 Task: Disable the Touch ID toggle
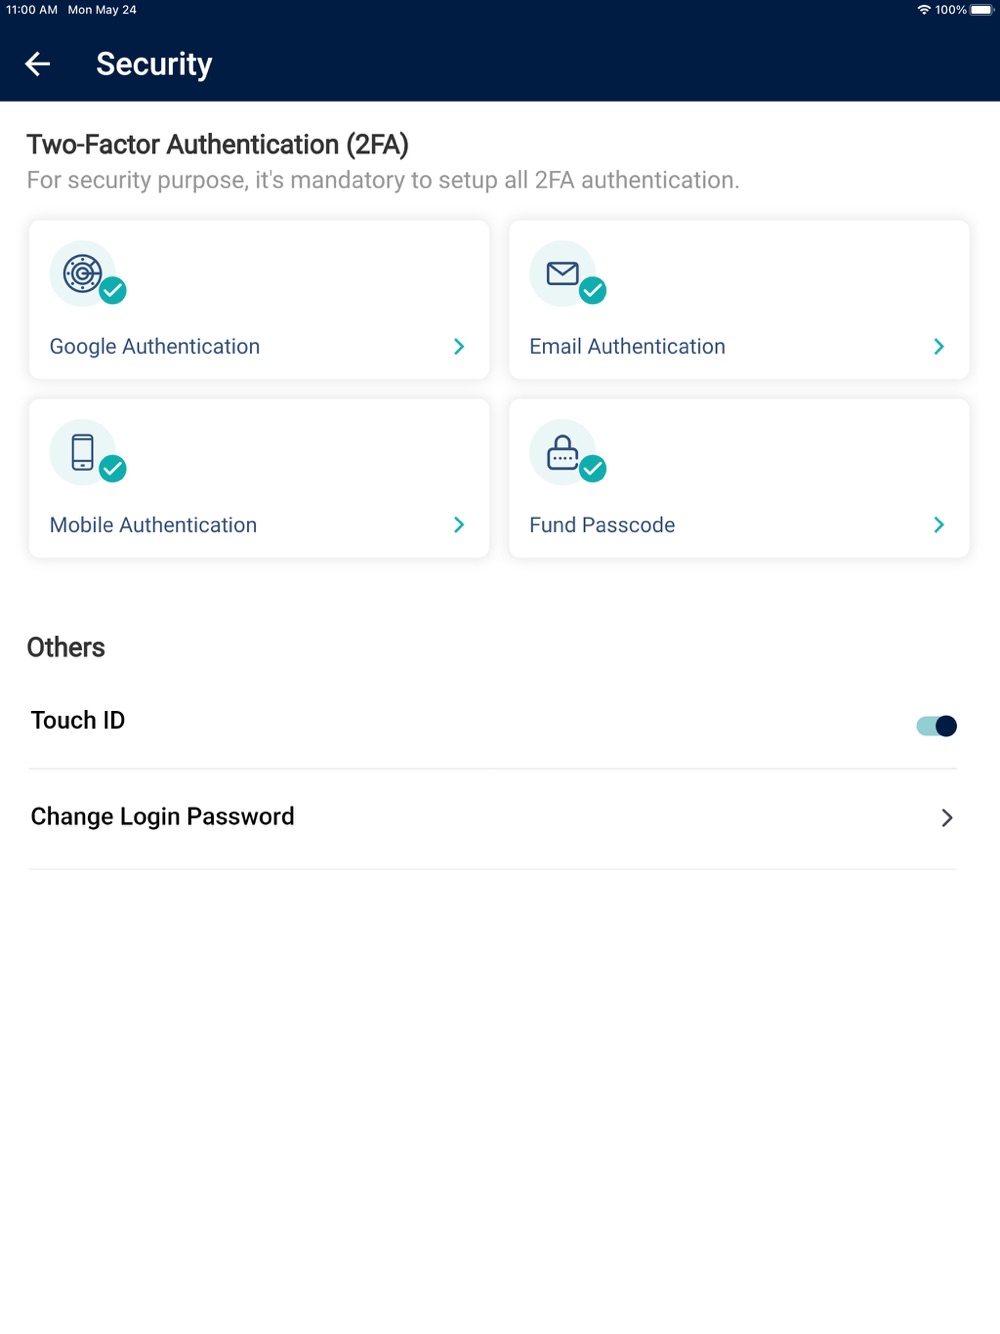[937, 726]
